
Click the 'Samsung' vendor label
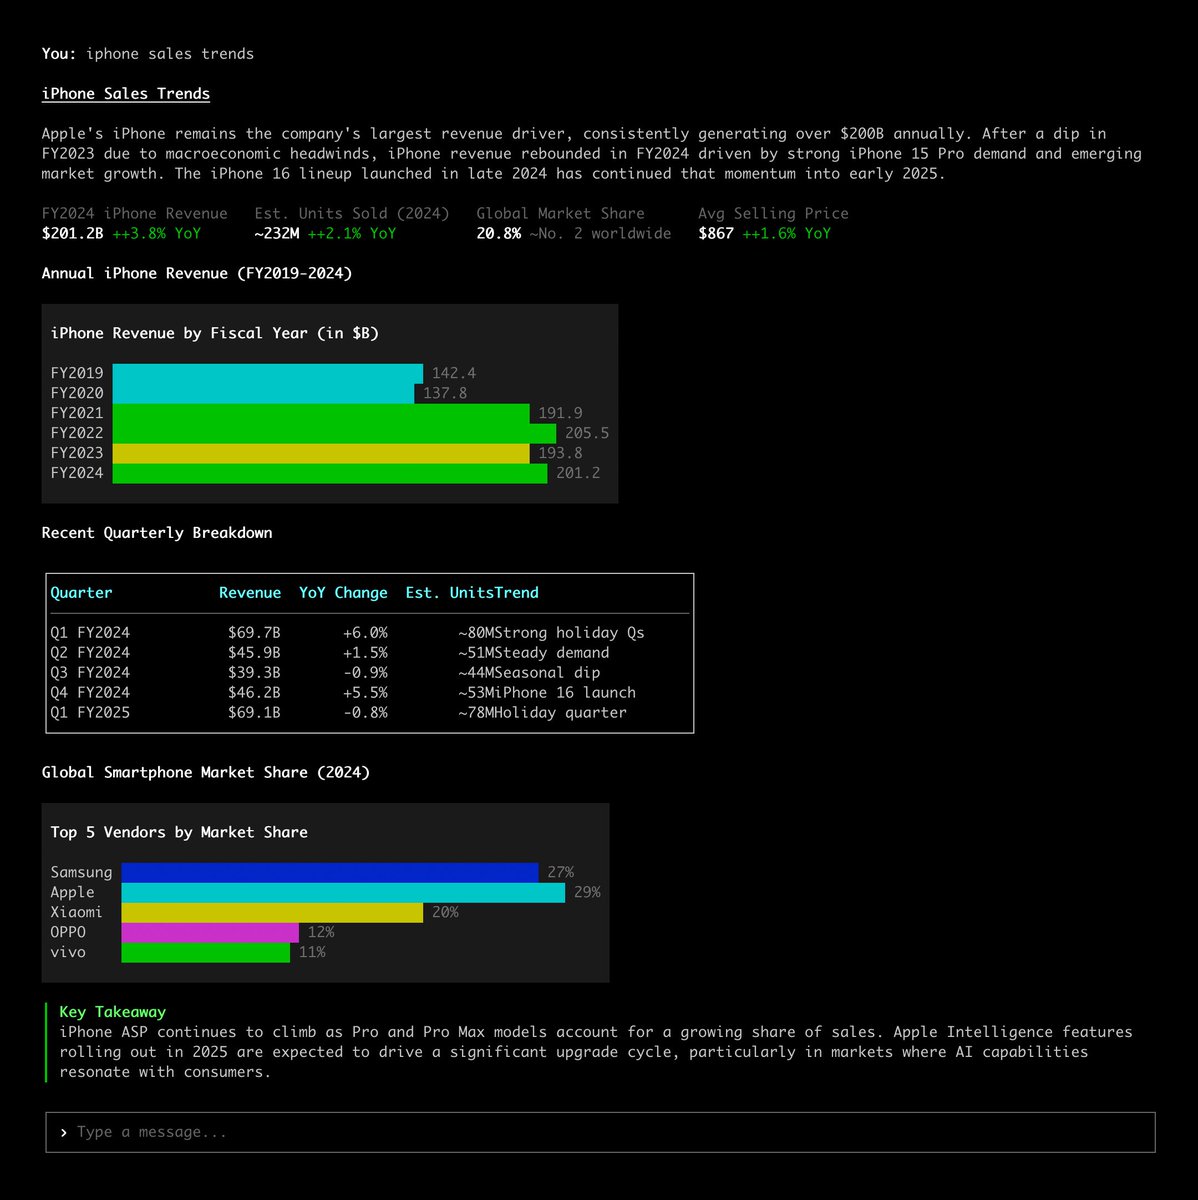[82, 872]
